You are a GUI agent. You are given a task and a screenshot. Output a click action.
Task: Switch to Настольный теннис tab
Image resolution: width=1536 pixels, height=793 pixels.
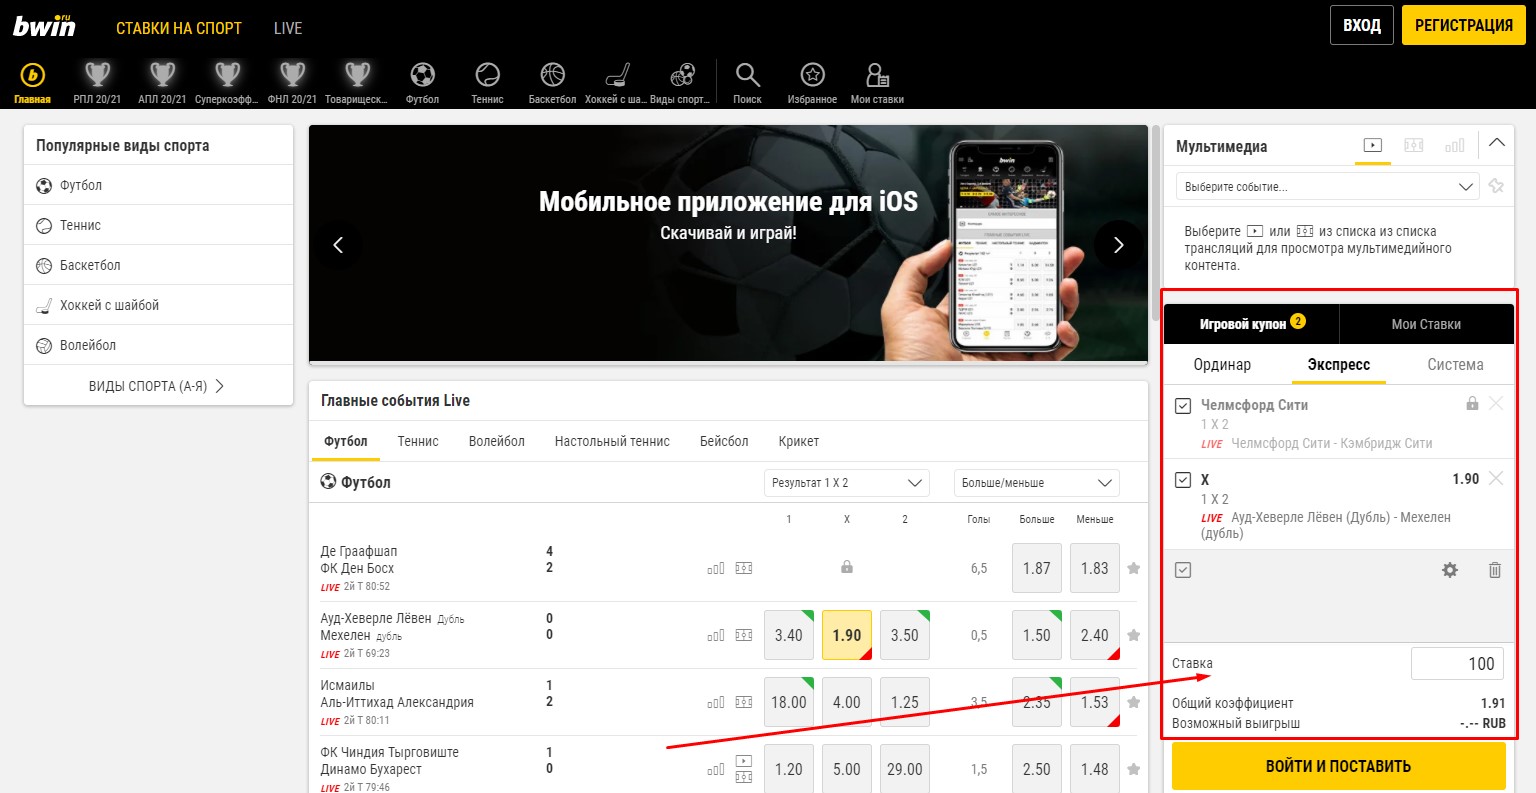pyautogui.click(x=612, y=441)
